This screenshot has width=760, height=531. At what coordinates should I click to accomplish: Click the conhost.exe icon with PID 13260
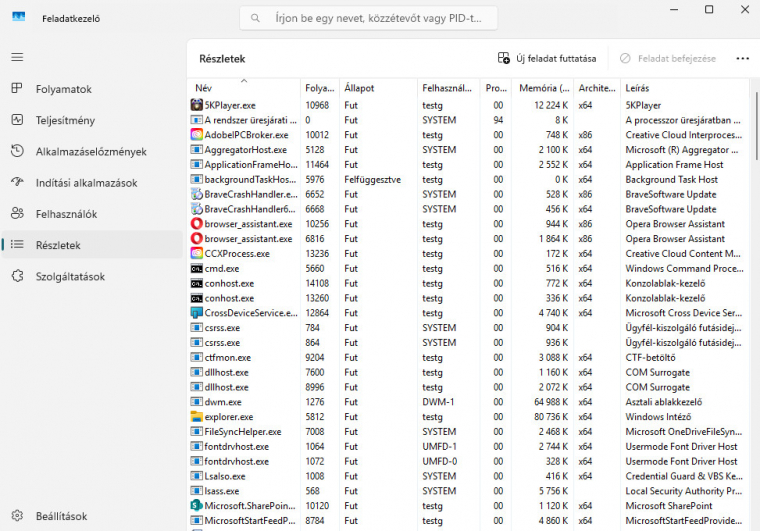(196, 298)
